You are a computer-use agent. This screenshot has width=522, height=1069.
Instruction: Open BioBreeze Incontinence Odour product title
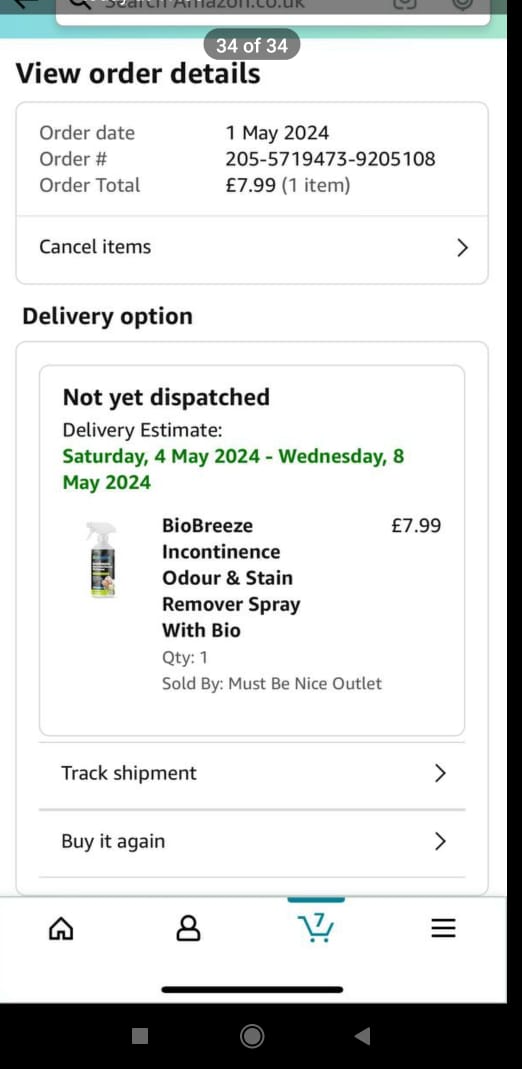coord(231,577)
